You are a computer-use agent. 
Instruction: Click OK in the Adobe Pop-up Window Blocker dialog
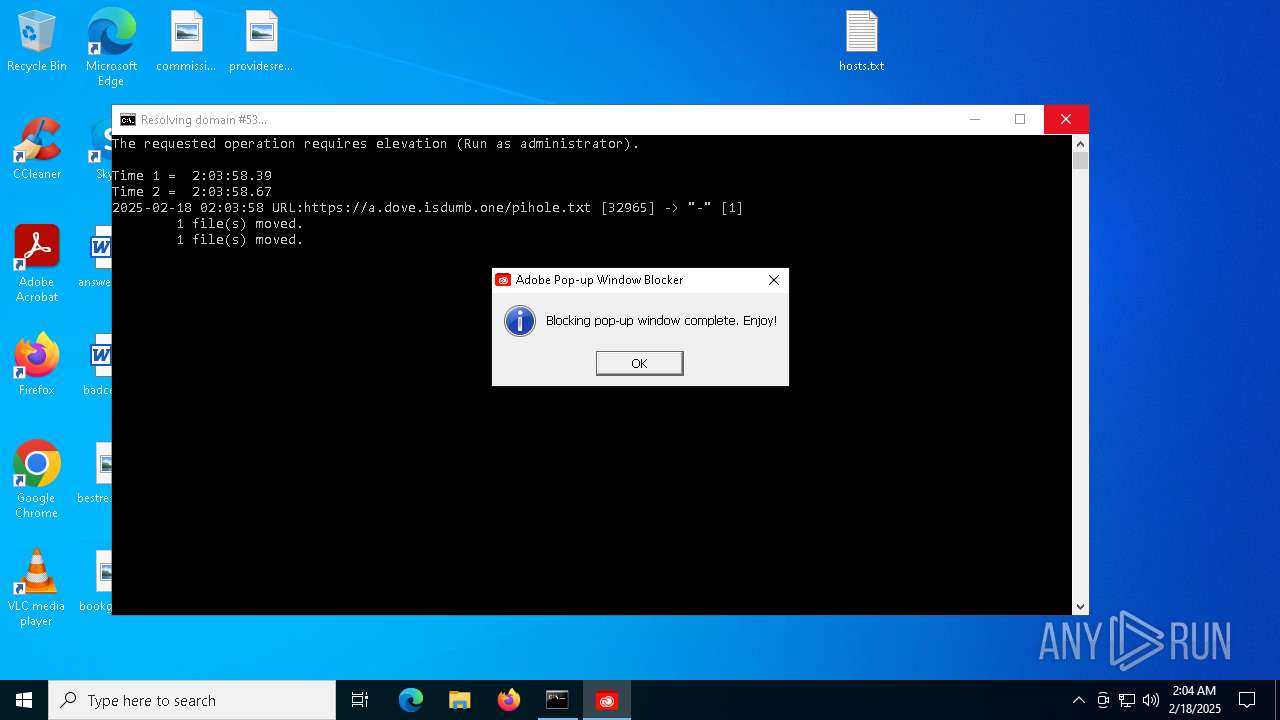(x=639, y=363)
